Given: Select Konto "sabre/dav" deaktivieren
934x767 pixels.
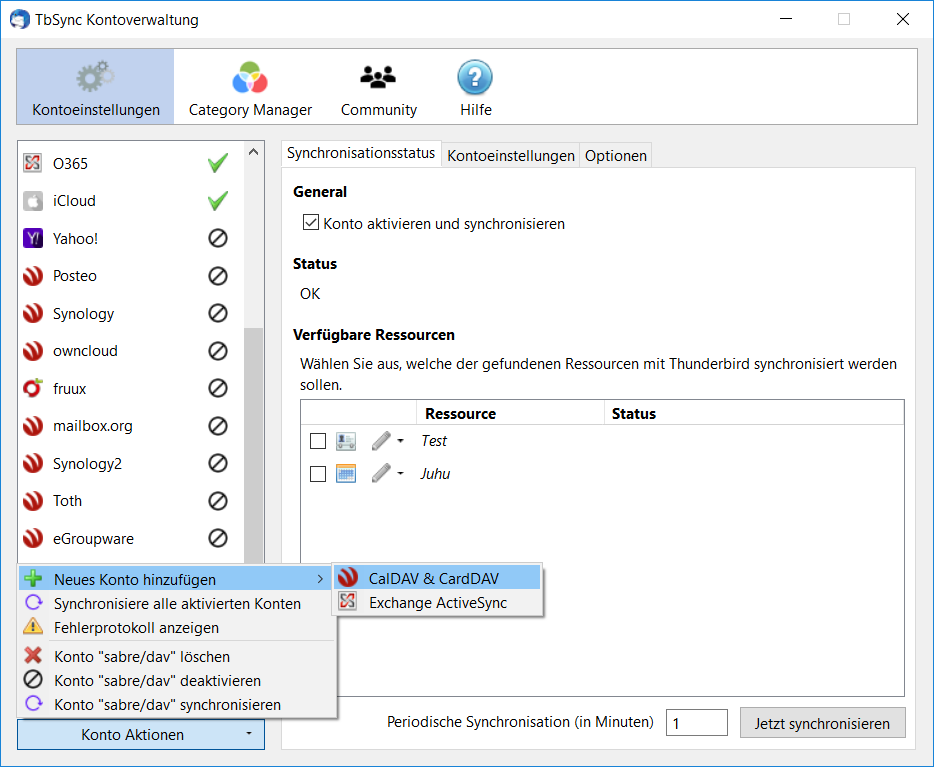Looking at the screenshot, I should 176,680.
